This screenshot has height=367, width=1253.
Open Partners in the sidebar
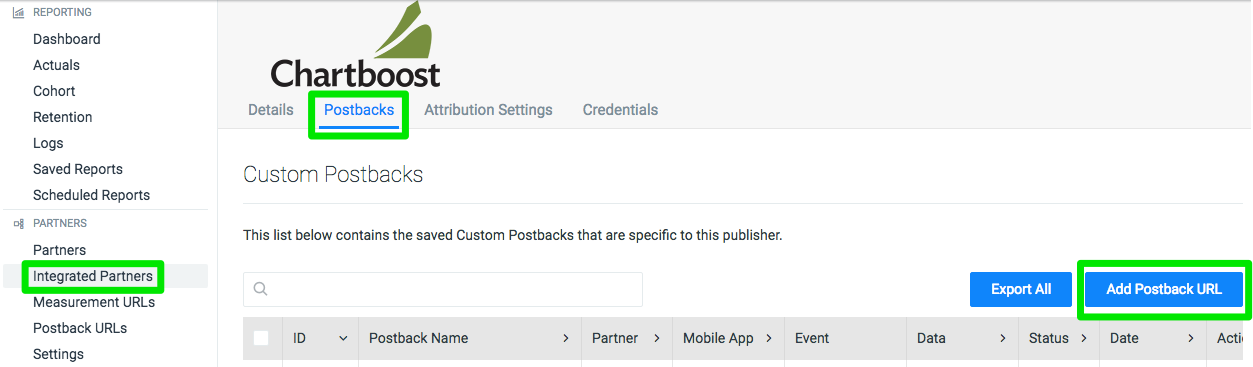click(59, 250)
